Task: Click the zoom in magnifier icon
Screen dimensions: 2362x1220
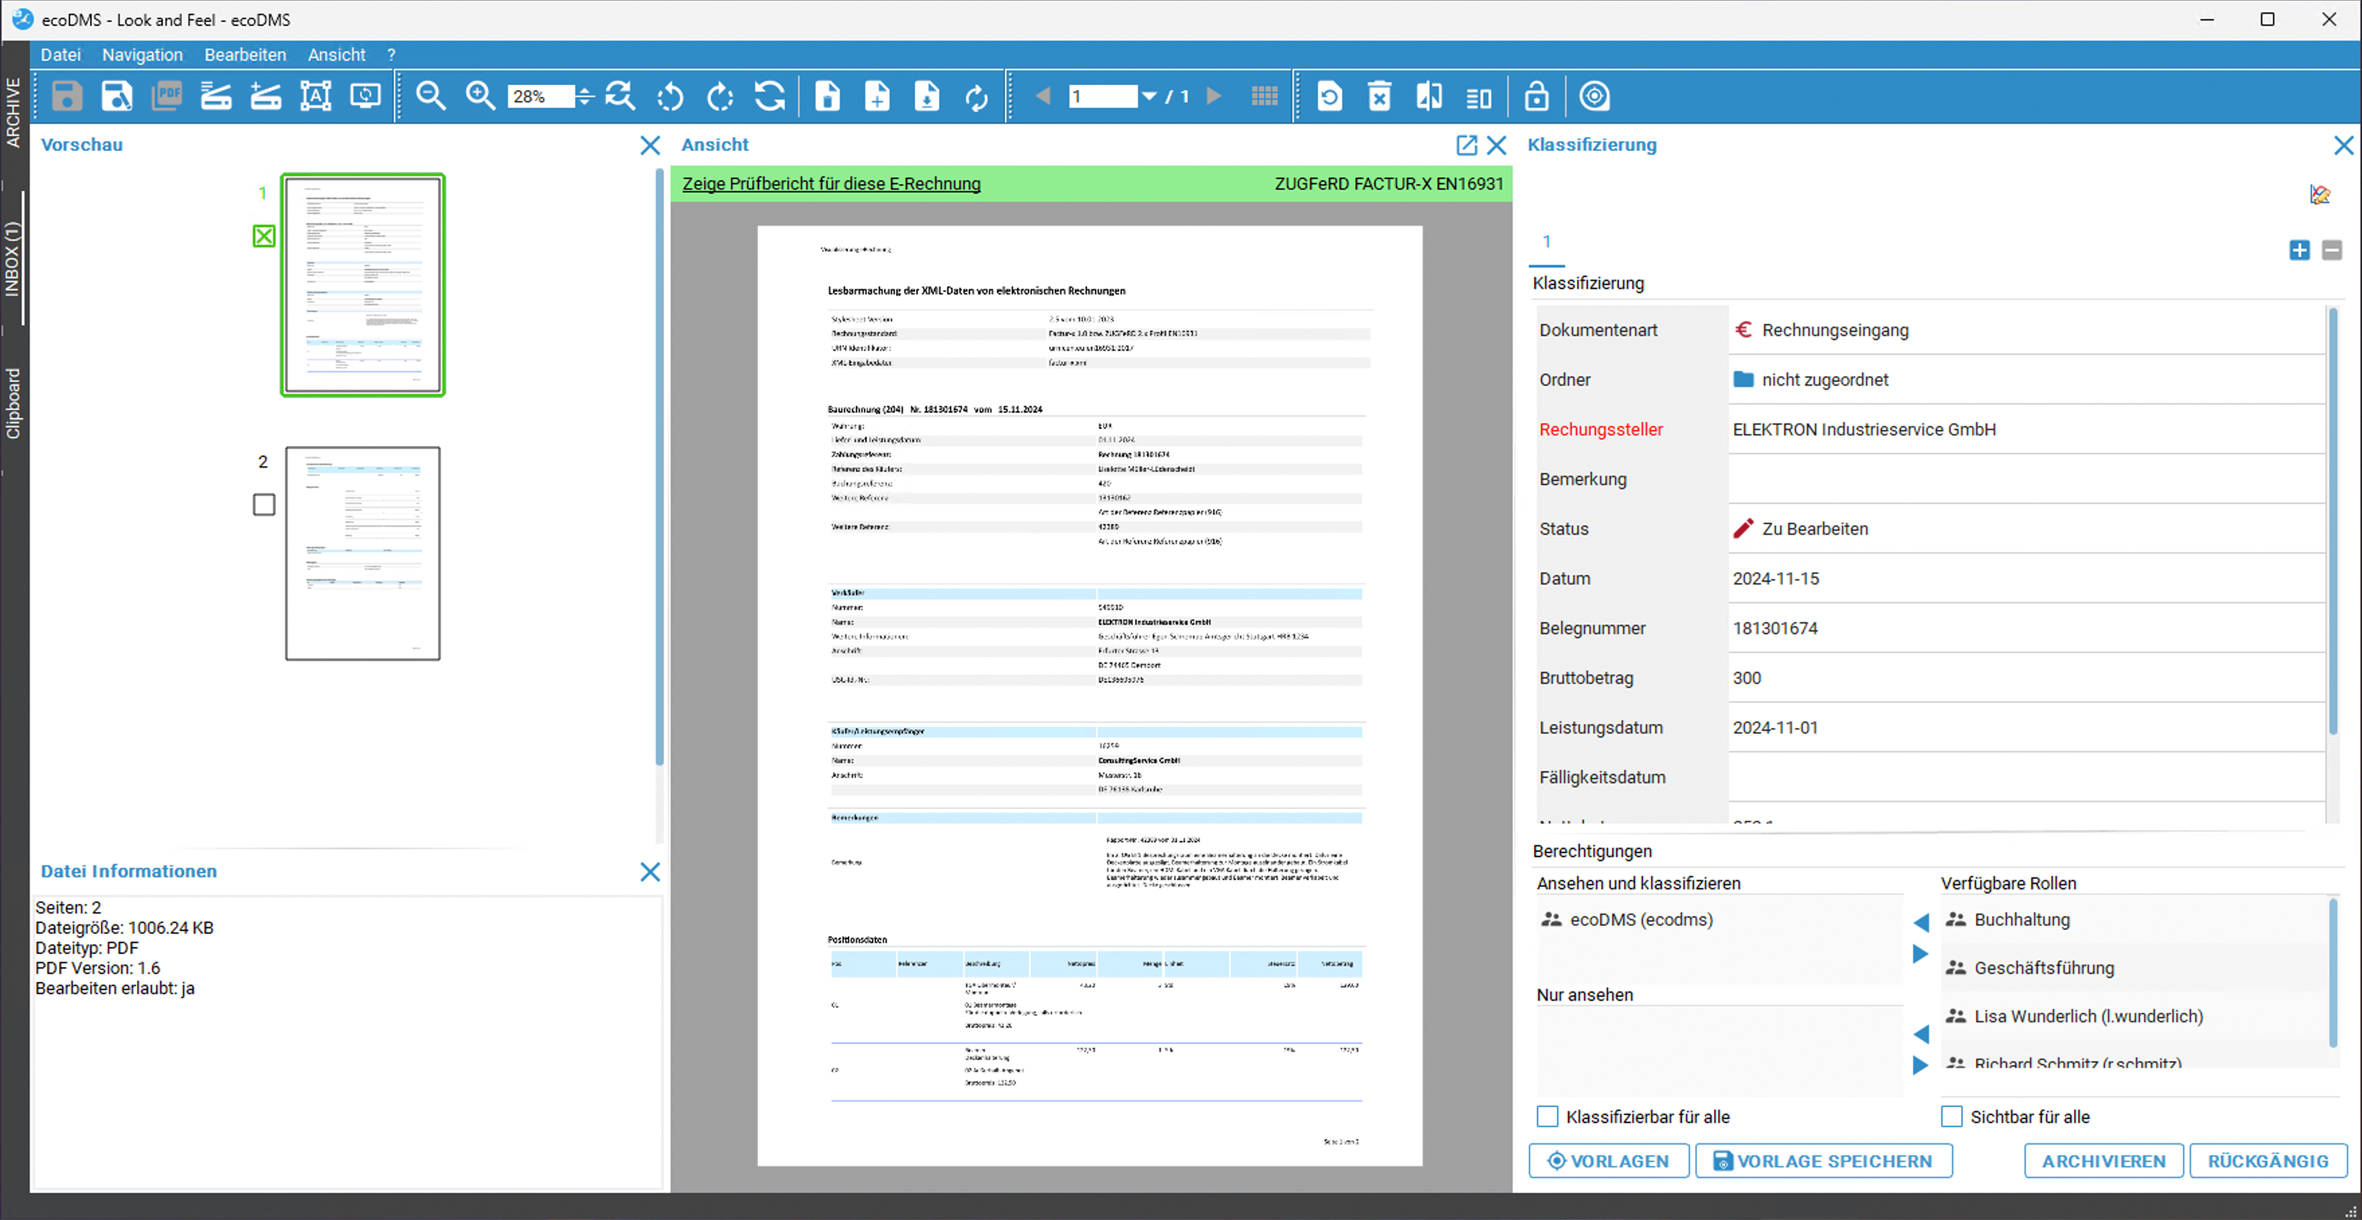Action: 481,96
